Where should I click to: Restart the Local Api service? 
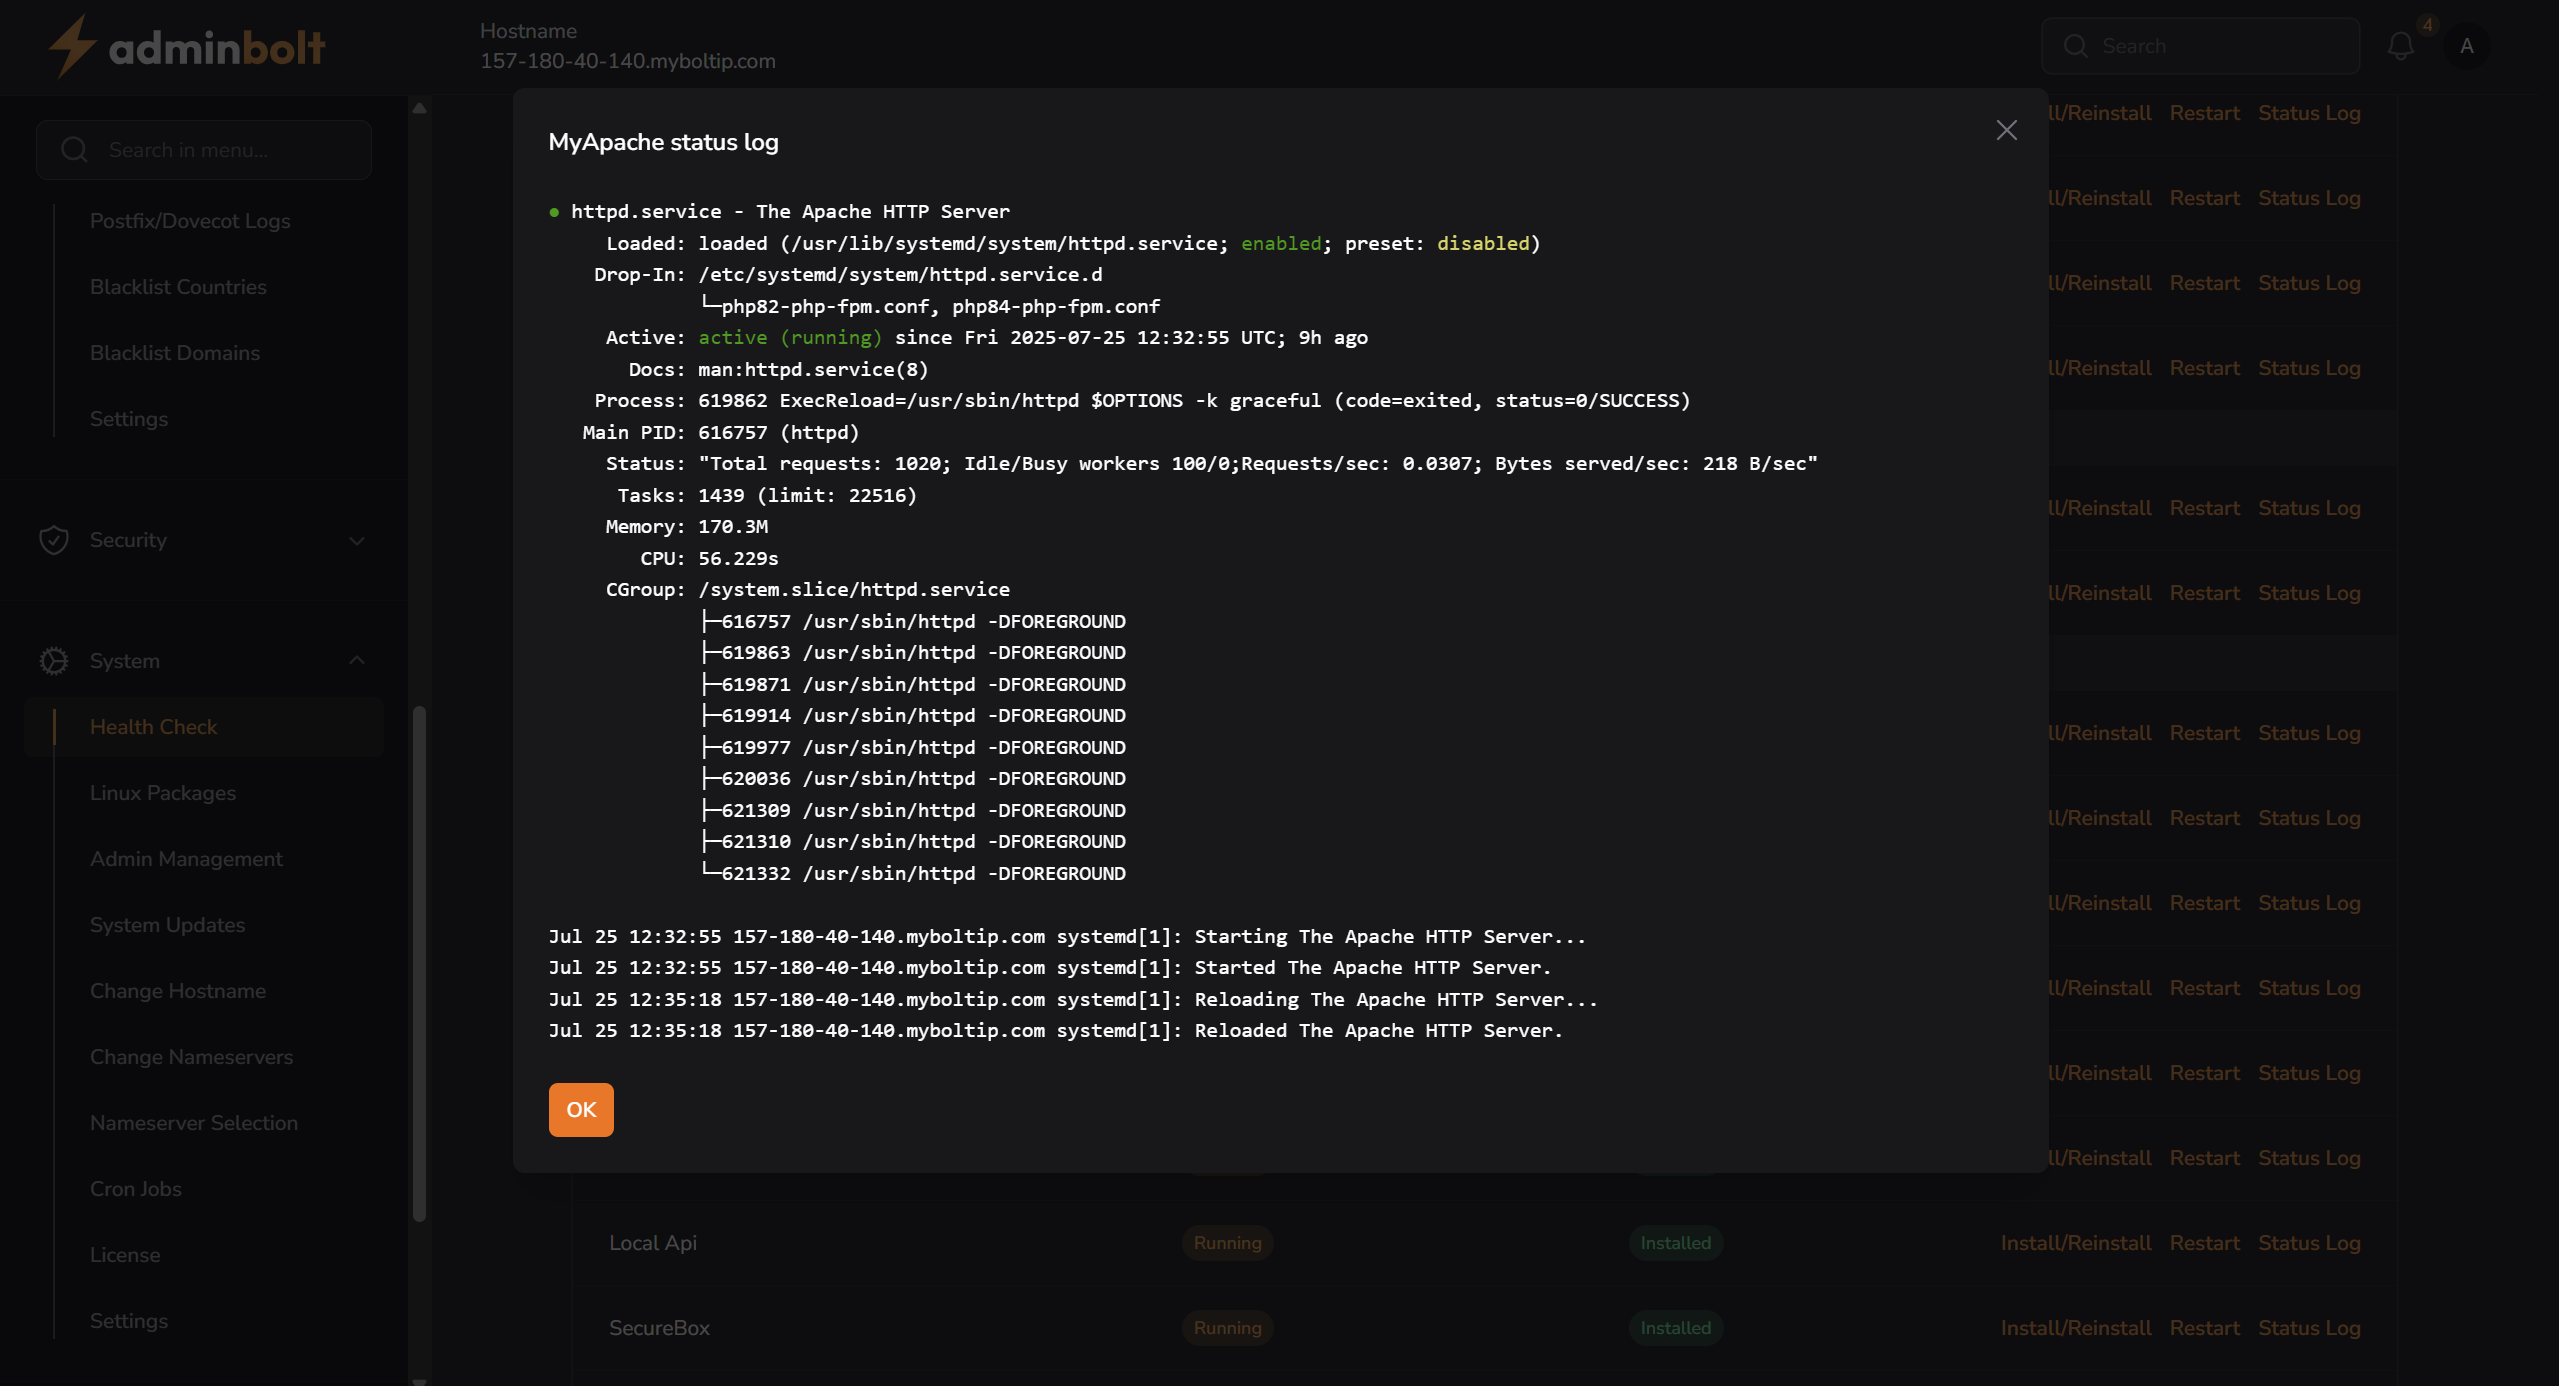coord(2204,1243)
